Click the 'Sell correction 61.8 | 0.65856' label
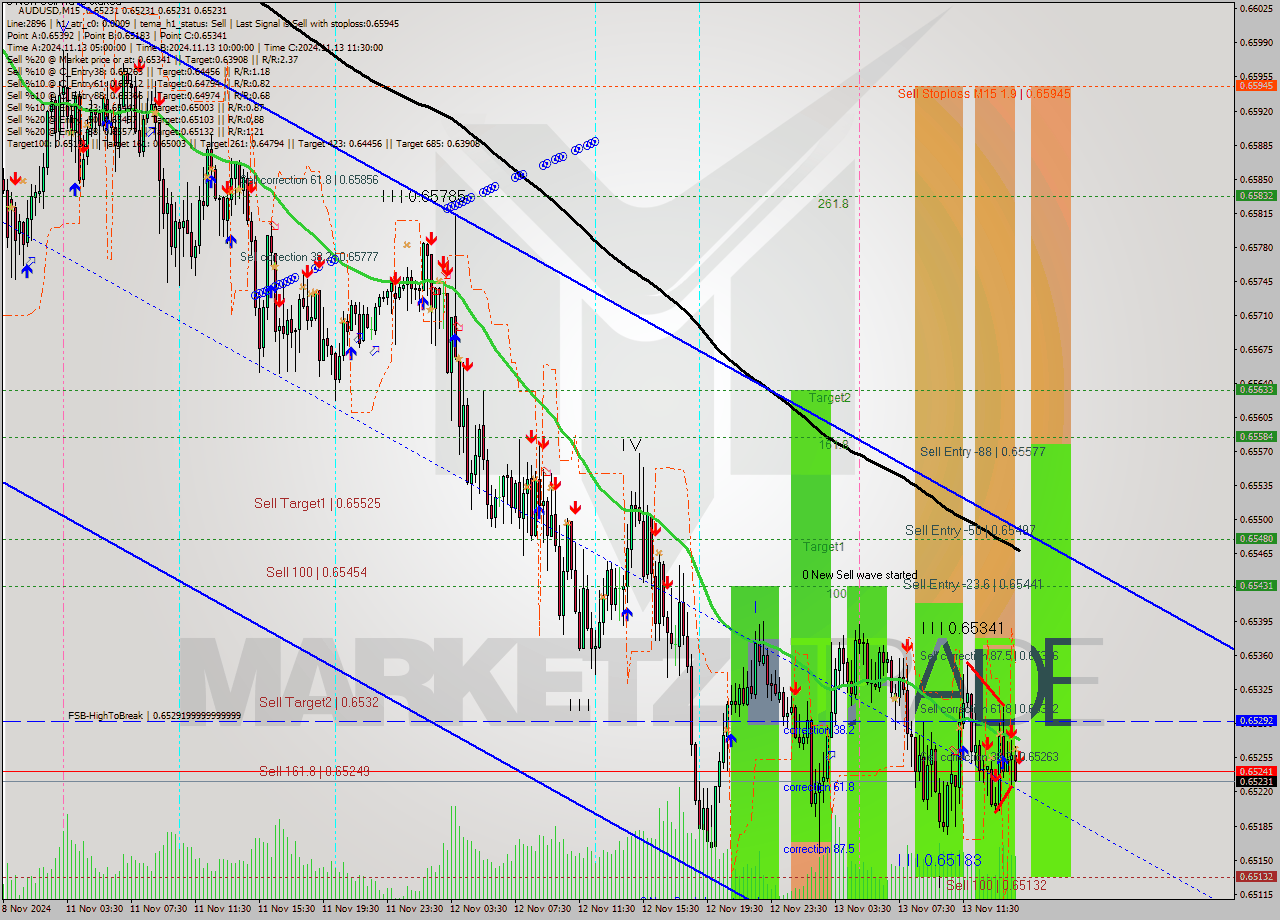This screenshot has width=1280, height=920. click(309, 180)
